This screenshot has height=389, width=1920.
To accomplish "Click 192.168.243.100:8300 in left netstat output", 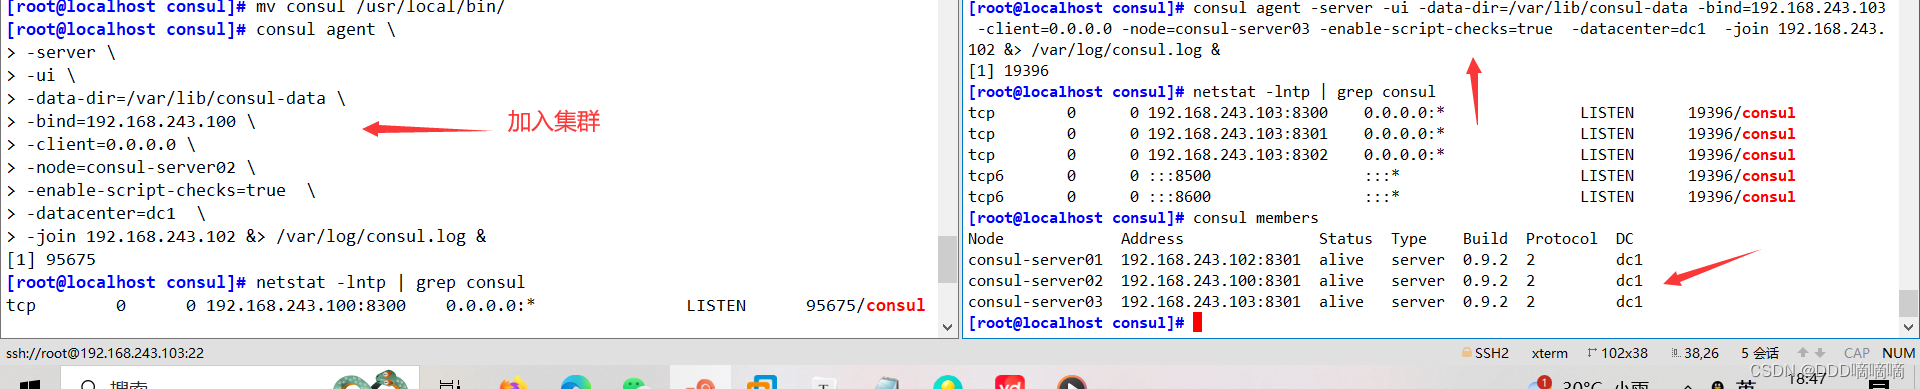I will [306, 306].
